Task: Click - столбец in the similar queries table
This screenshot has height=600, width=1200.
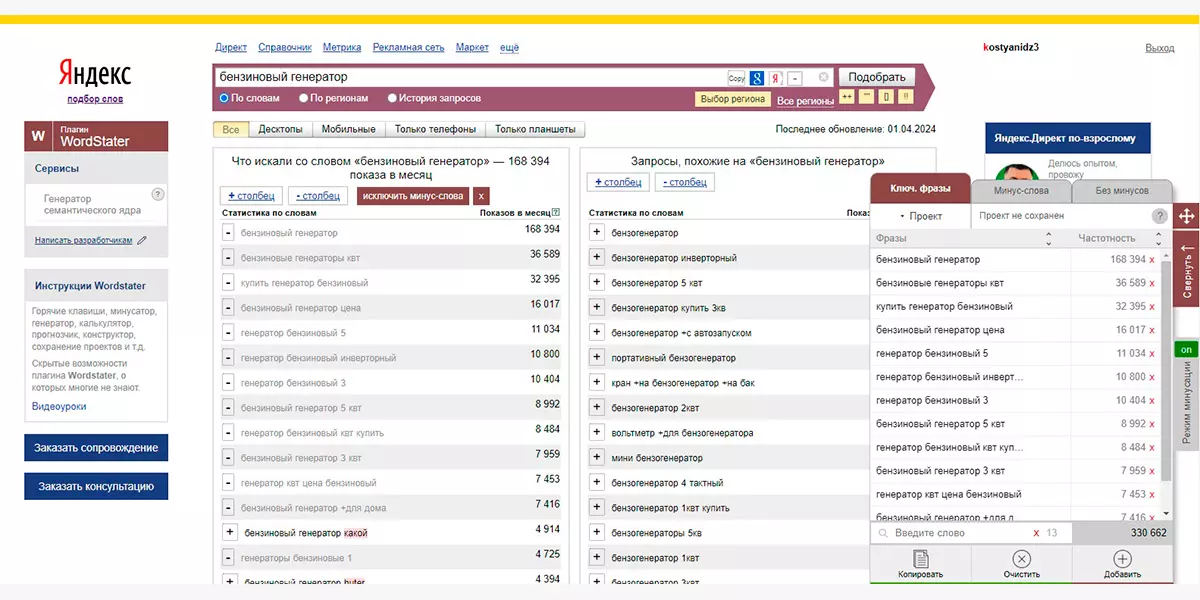Action: (685, 182)
